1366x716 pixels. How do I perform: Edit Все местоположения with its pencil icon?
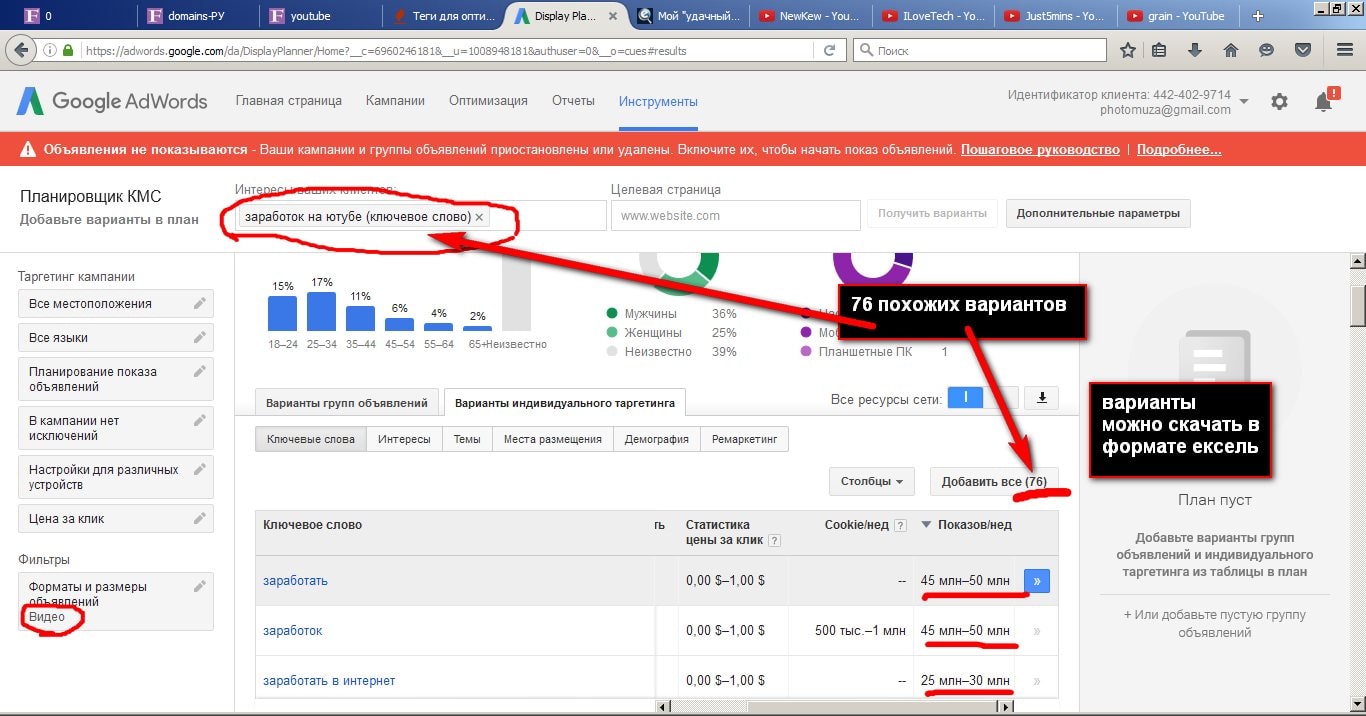point(200,304)
